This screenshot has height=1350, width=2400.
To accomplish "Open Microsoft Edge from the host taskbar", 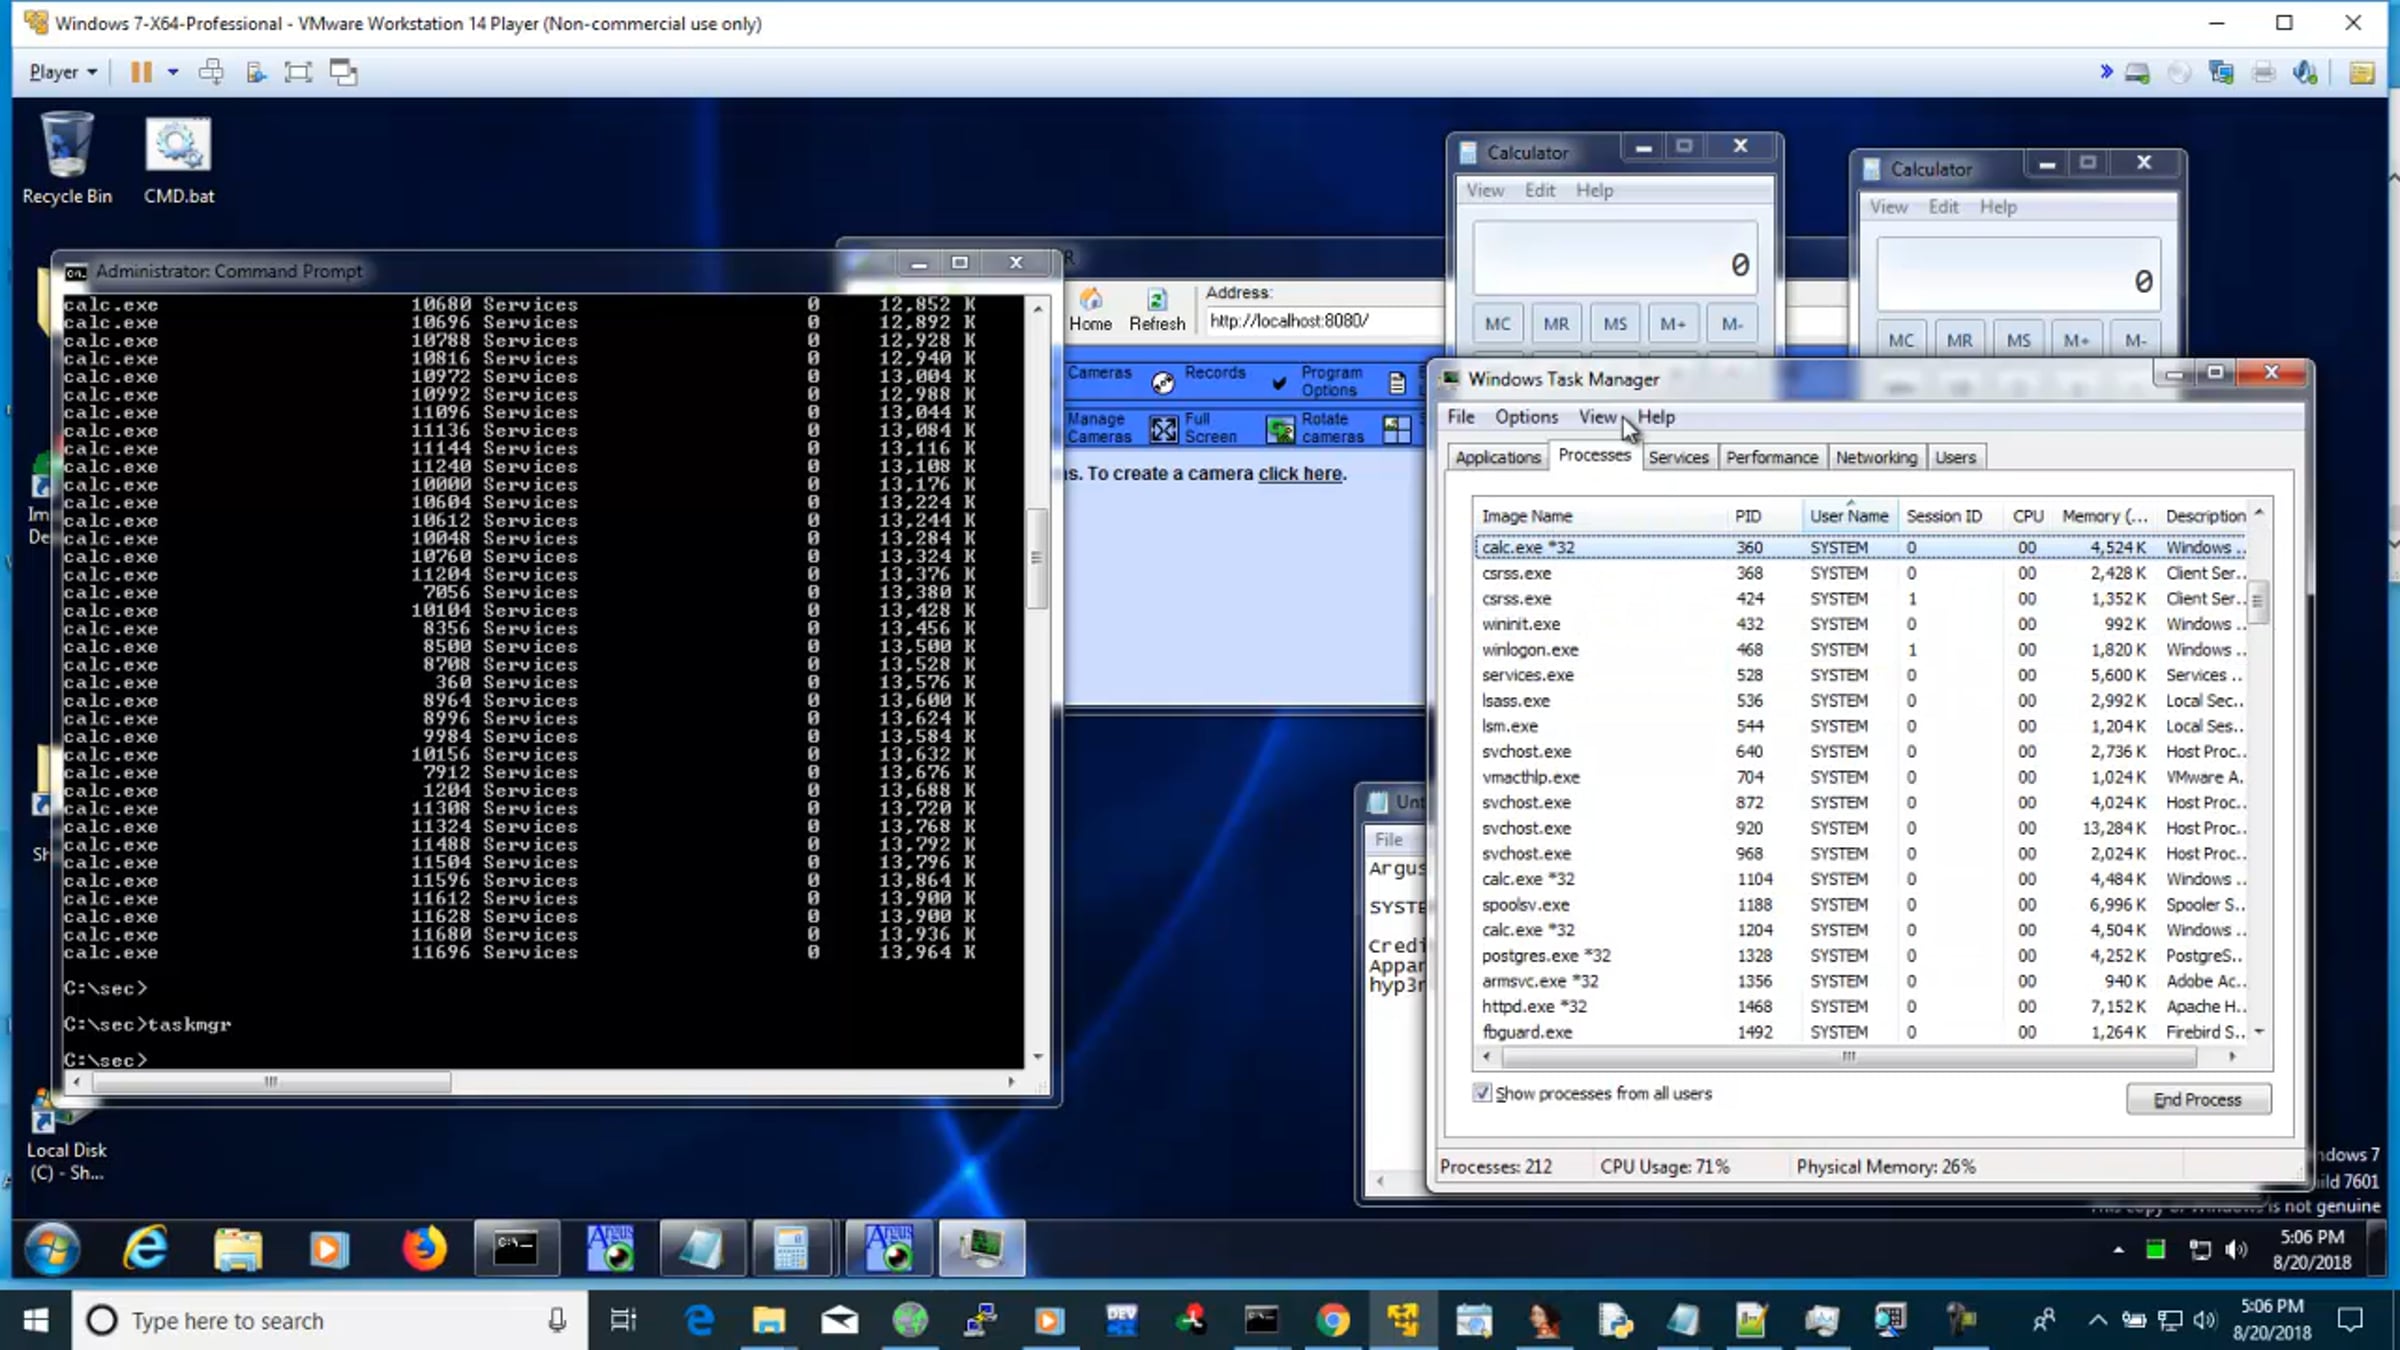I will [x=699, y=1321].
